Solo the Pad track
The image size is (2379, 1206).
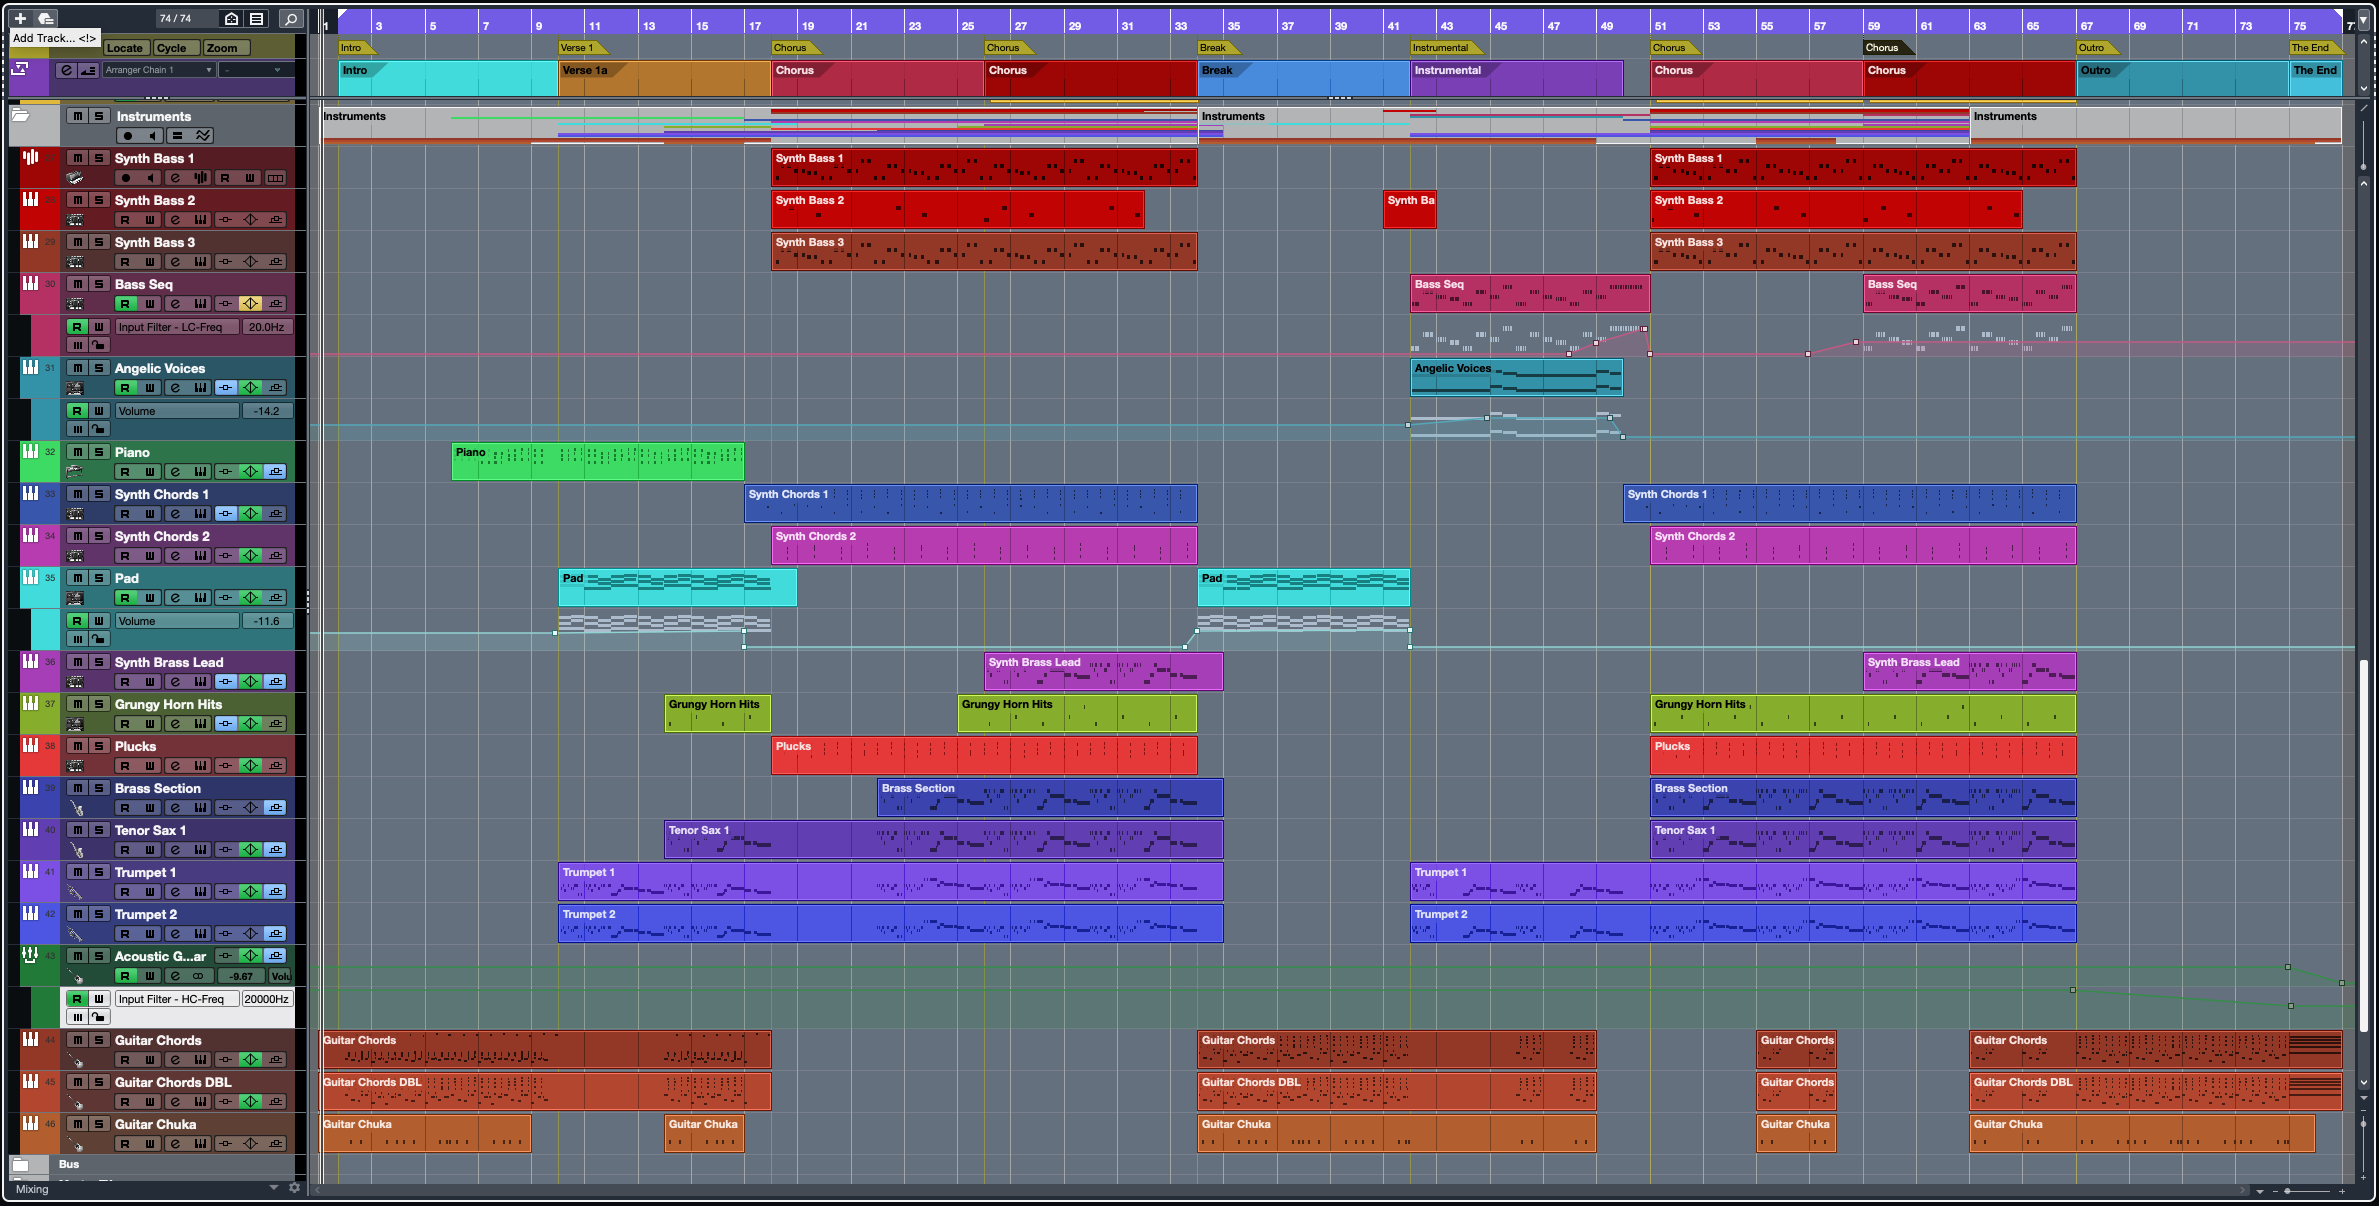(99, 578)
